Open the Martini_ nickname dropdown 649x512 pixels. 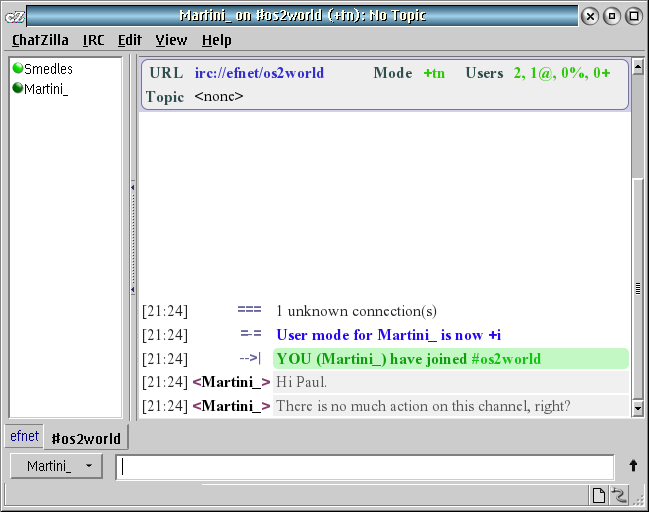coord(56,466)
